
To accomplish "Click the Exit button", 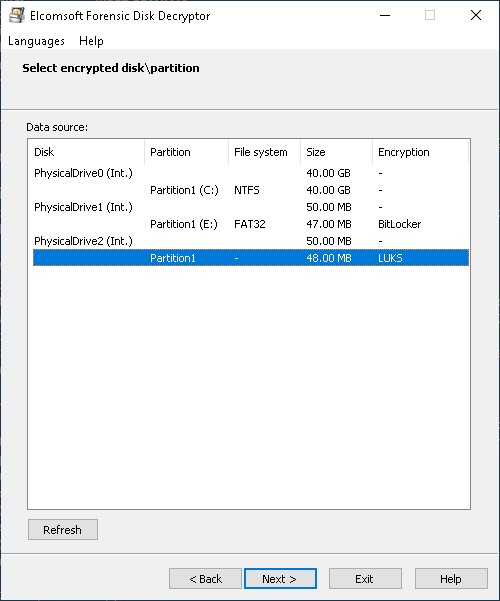I will point(365,579).
